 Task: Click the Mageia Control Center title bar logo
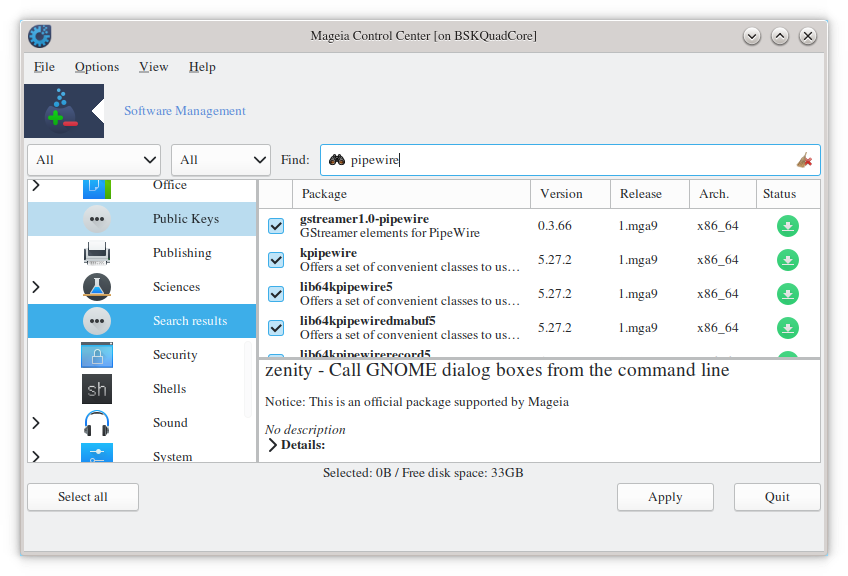39,36
